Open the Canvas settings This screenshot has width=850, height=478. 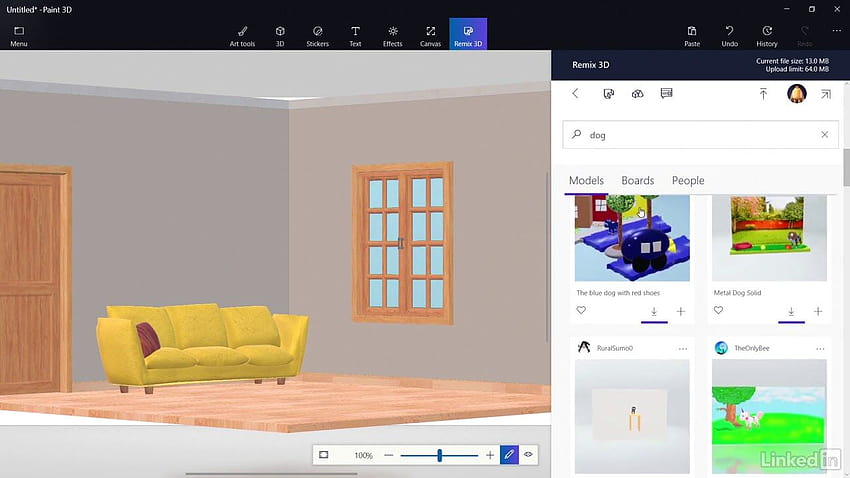pos(430,36)
